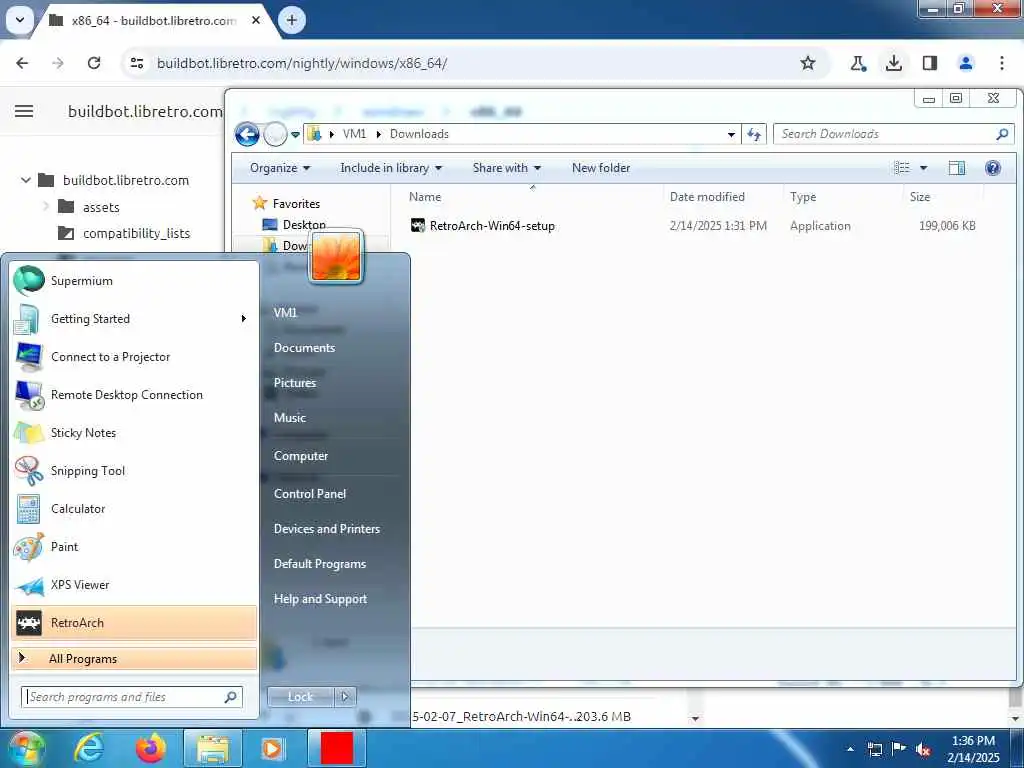Go back in Explorer window

point(247,135)
